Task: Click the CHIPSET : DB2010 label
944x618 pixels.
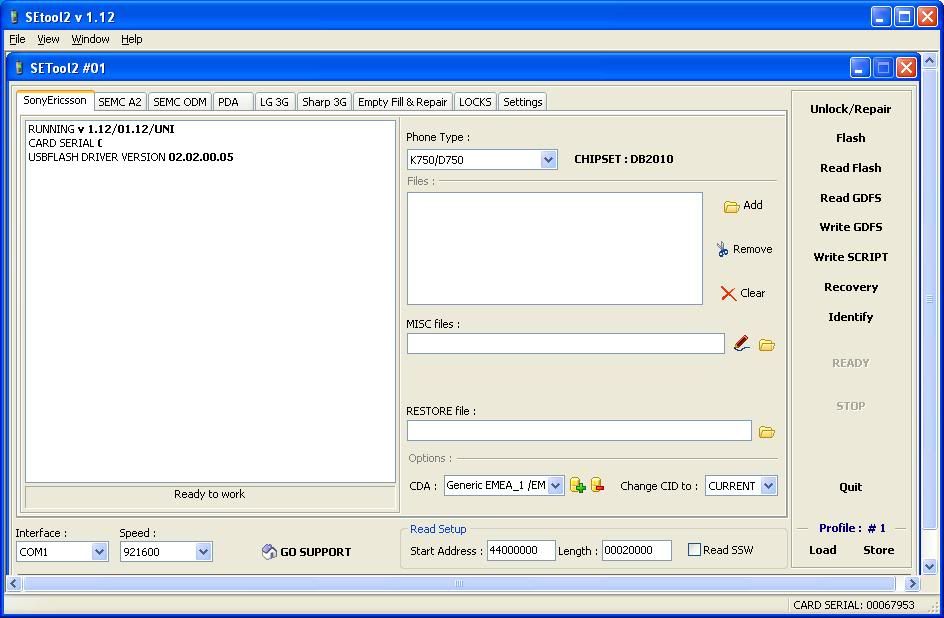Action: click(624, 159)
